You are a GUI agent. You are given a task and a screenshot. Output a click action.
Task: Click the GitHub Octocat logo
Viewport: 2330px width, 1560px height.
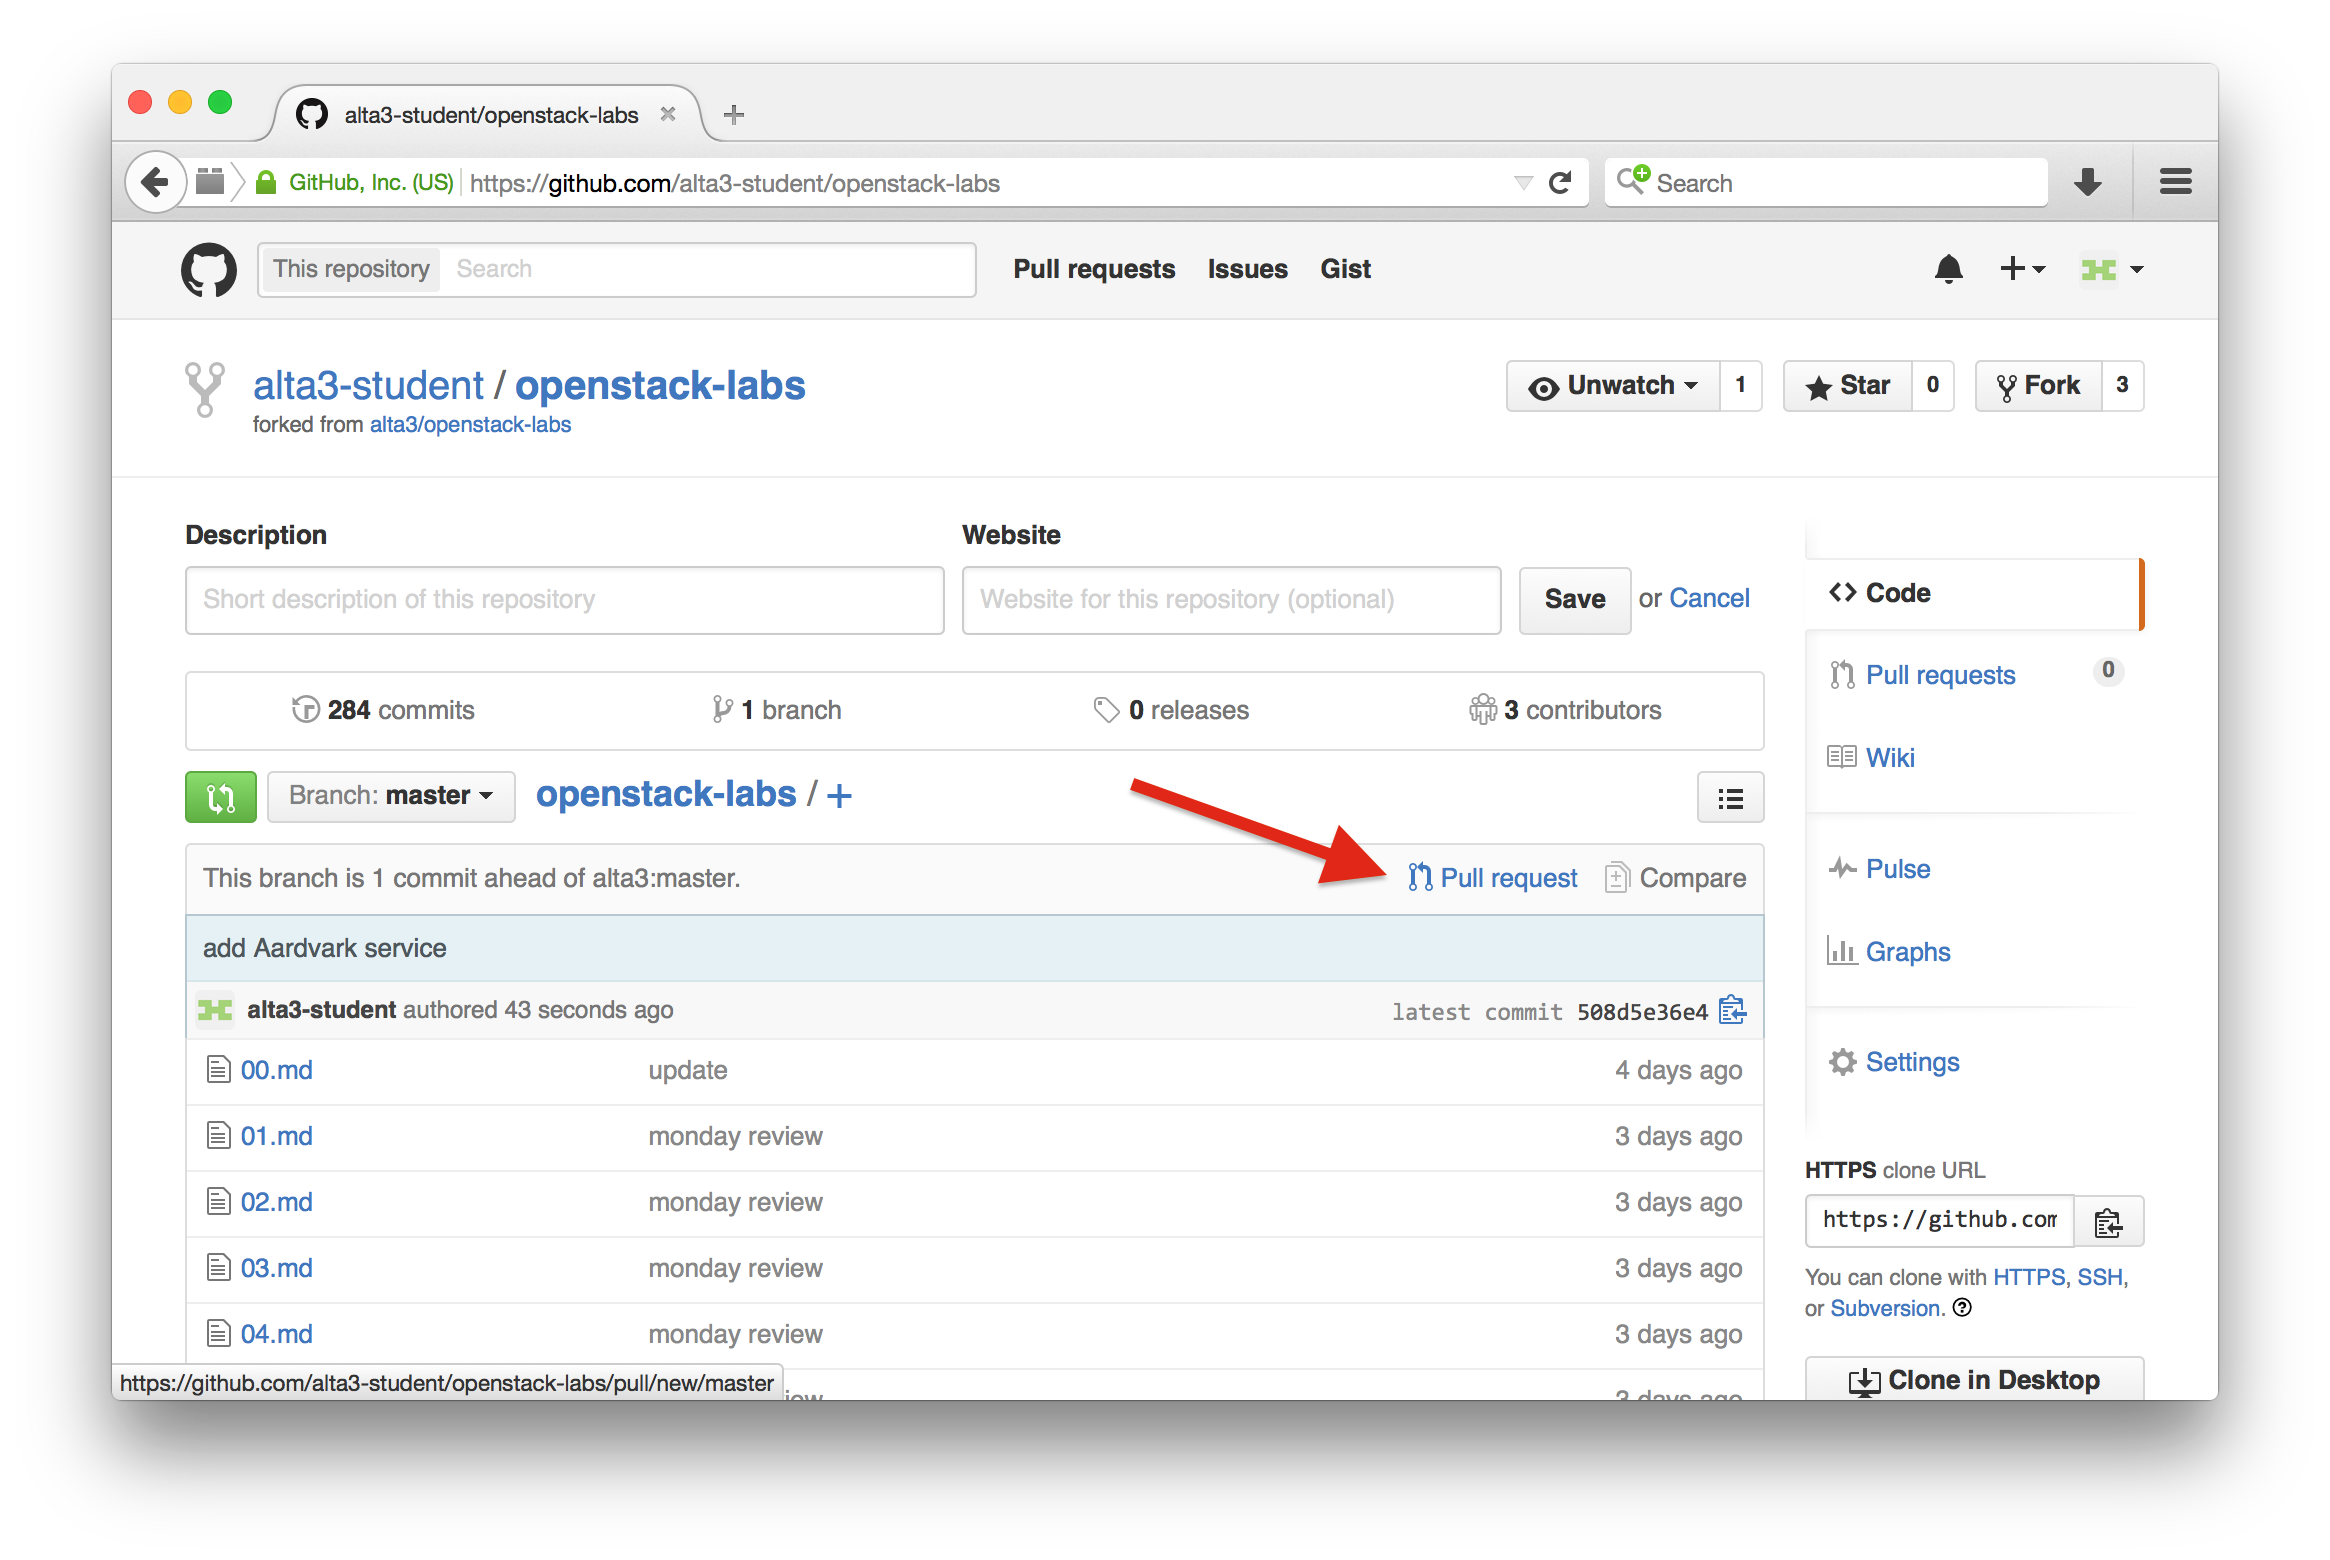tap(209, 270)
